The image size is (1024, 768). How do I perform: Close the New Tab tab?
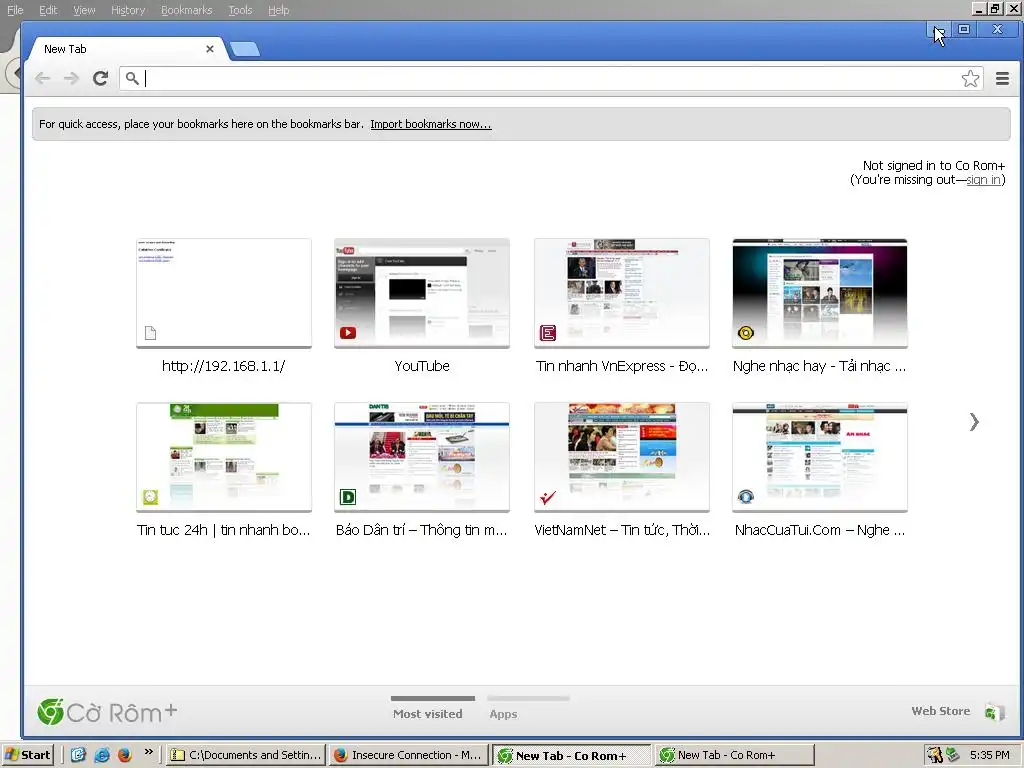tap(210, 49)
